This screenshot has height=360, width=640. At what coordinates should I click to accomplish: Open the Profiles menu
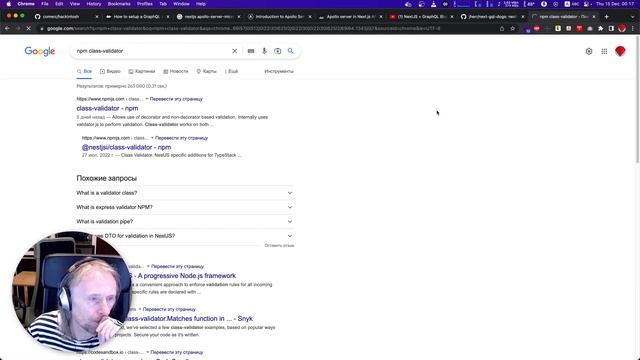[144, 4]
